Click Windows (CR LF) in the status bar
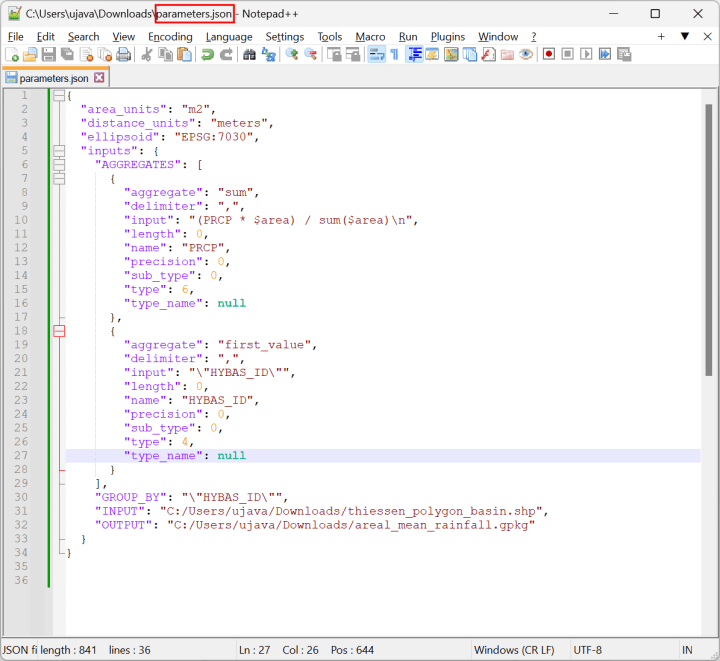Viewport: 720px width, 661px height. click(512, 650)
